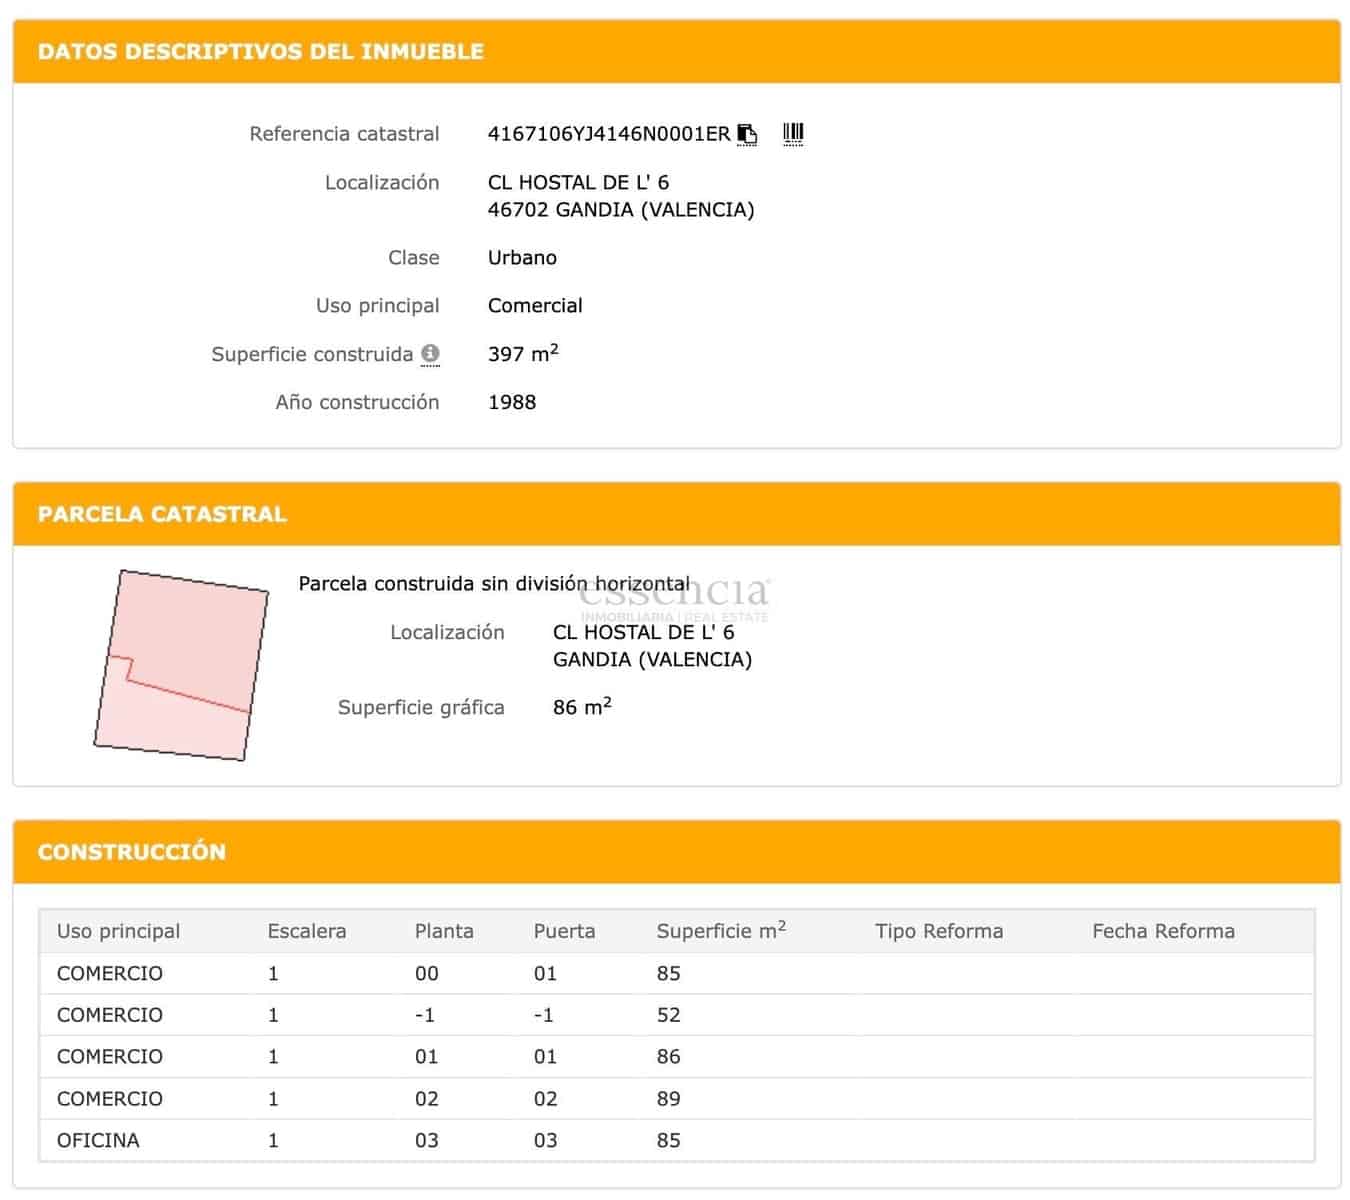Click the barcode icon beside the reference number
This screenshot has width=1350, height=1200.
(x=793, y=132)
